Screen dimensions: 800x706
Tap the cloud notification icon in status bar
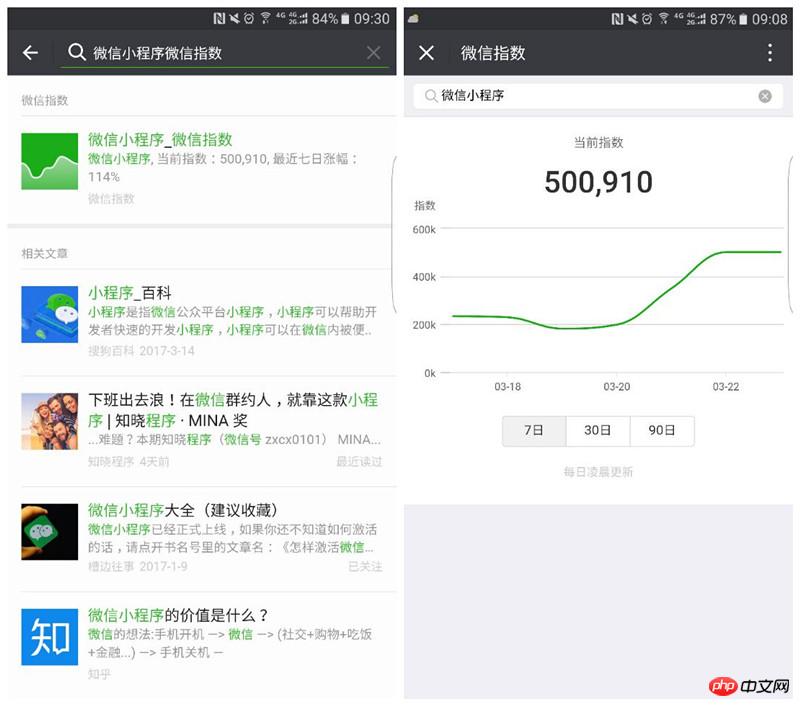pyautogui.click(x=413, y=19)
